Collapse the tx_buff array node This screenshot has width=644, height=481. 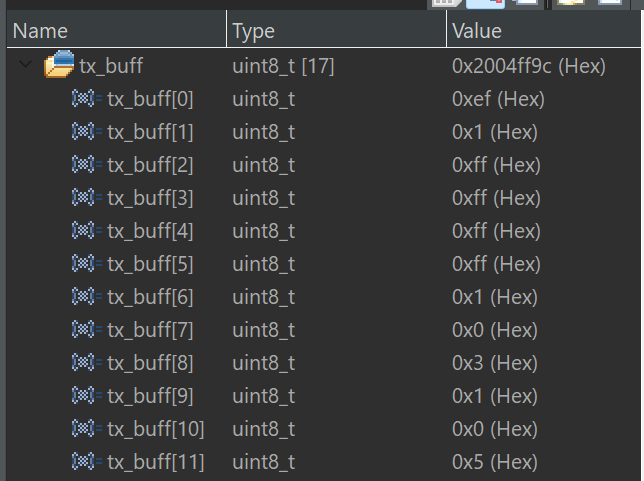pyautogui.click(x=25, y=64)
